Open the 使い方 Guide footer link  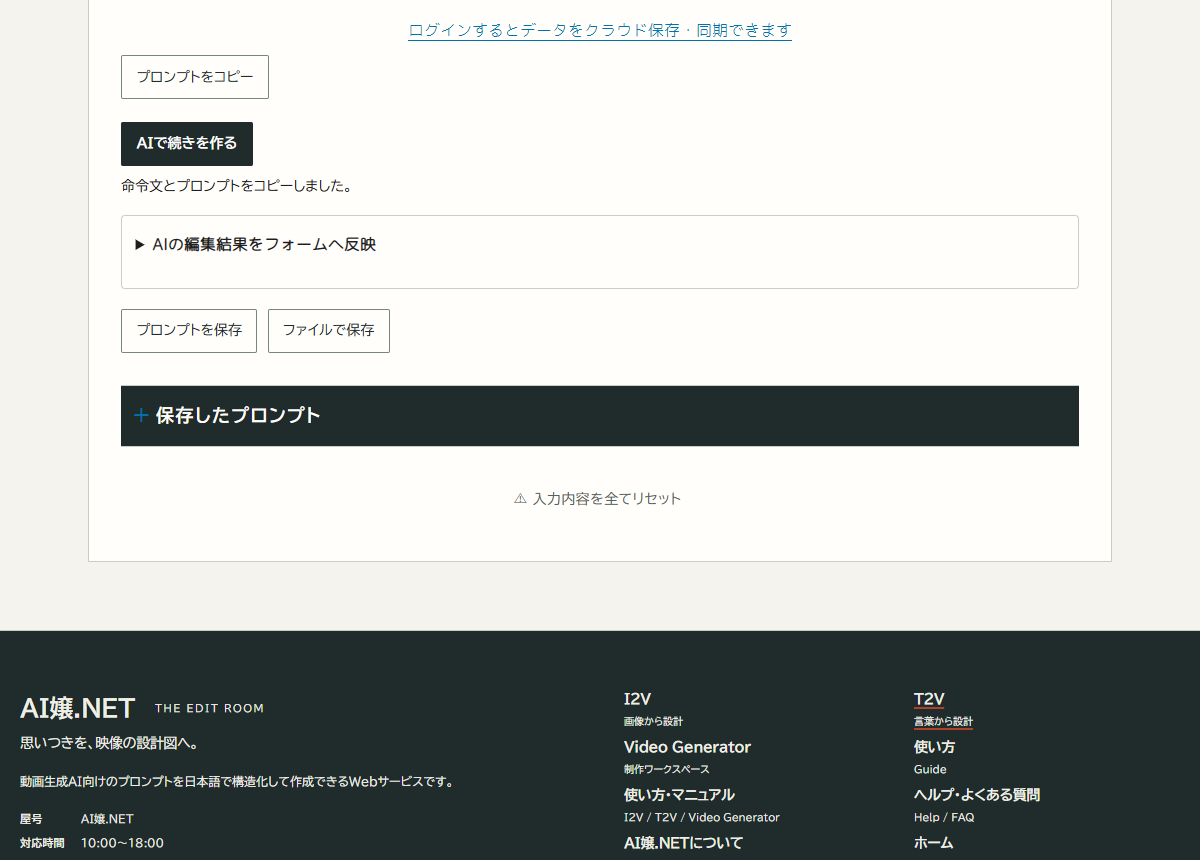(934, 747)
